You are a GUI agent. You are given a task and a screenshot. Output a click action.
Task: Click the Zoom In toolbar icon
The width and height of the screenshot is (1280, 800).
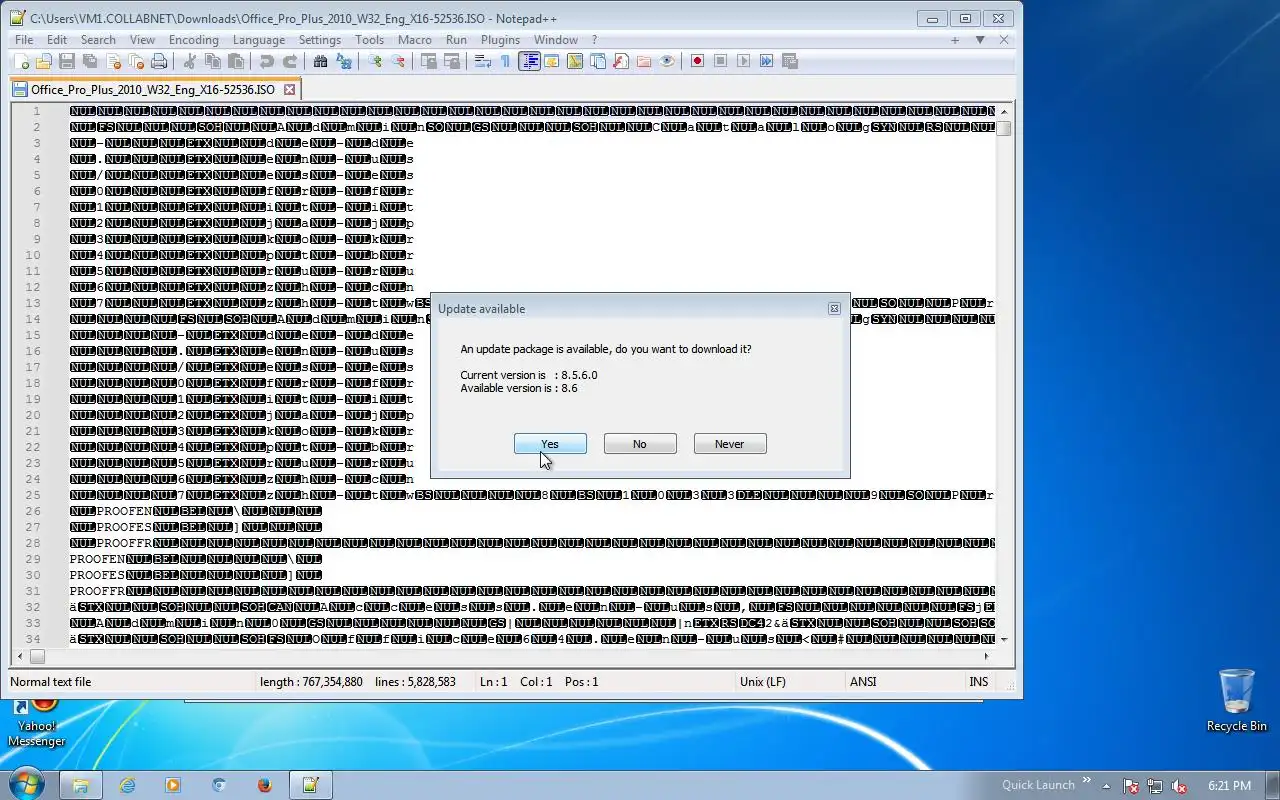(x=375, y=61)
